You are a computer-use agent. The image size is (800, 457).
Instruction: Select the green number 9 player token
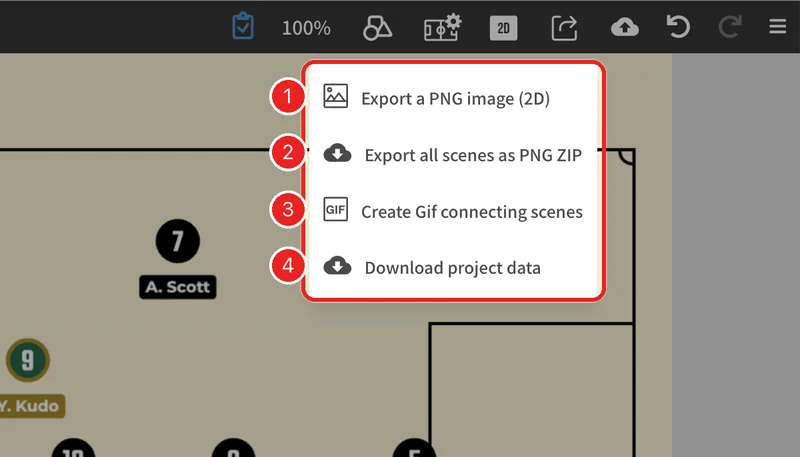(x=28, y=360)
